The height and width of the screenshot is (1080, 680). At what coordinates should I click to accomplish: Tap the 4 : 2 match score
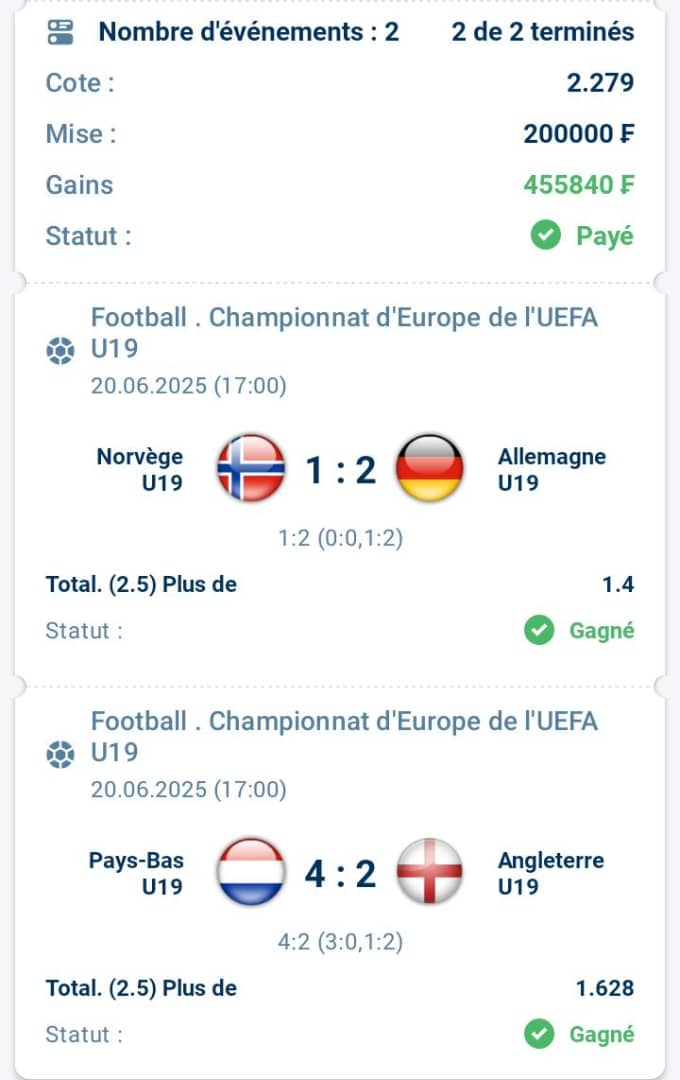click(340, 873)
